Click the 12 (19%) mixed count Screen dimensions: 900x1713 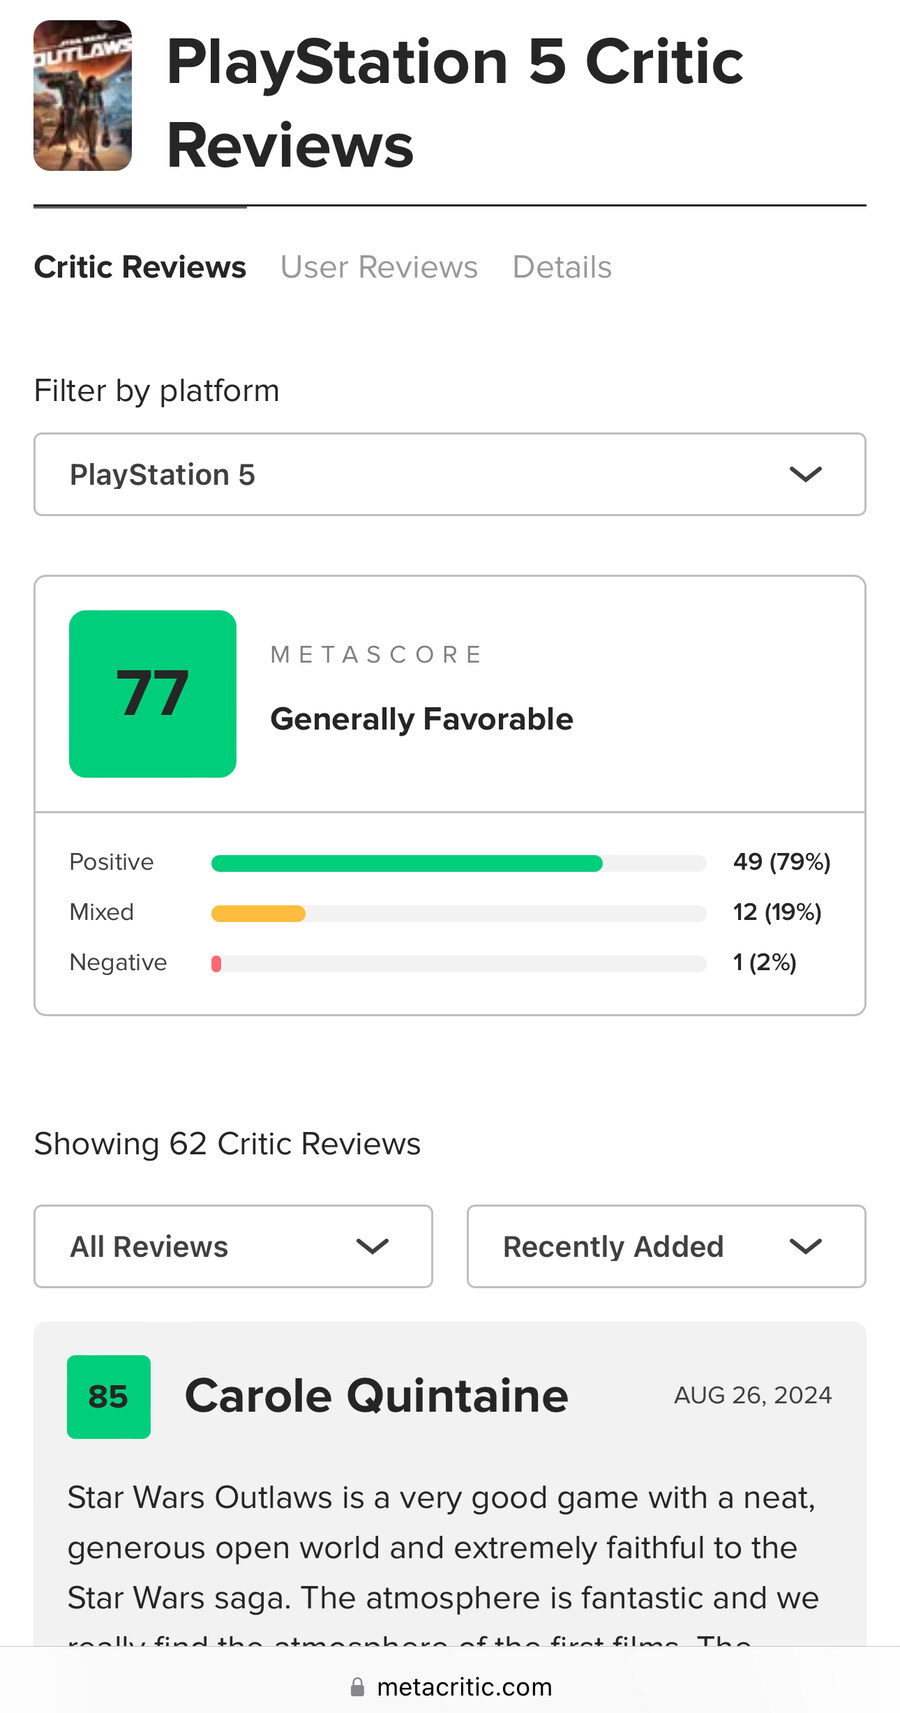777,912
